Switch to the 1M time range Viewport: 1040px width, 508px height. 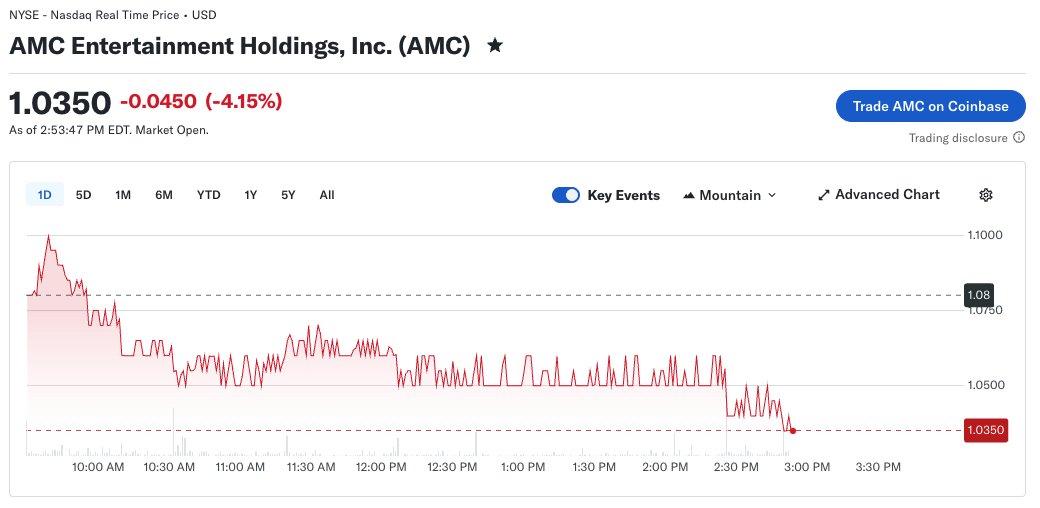(123, 195)
